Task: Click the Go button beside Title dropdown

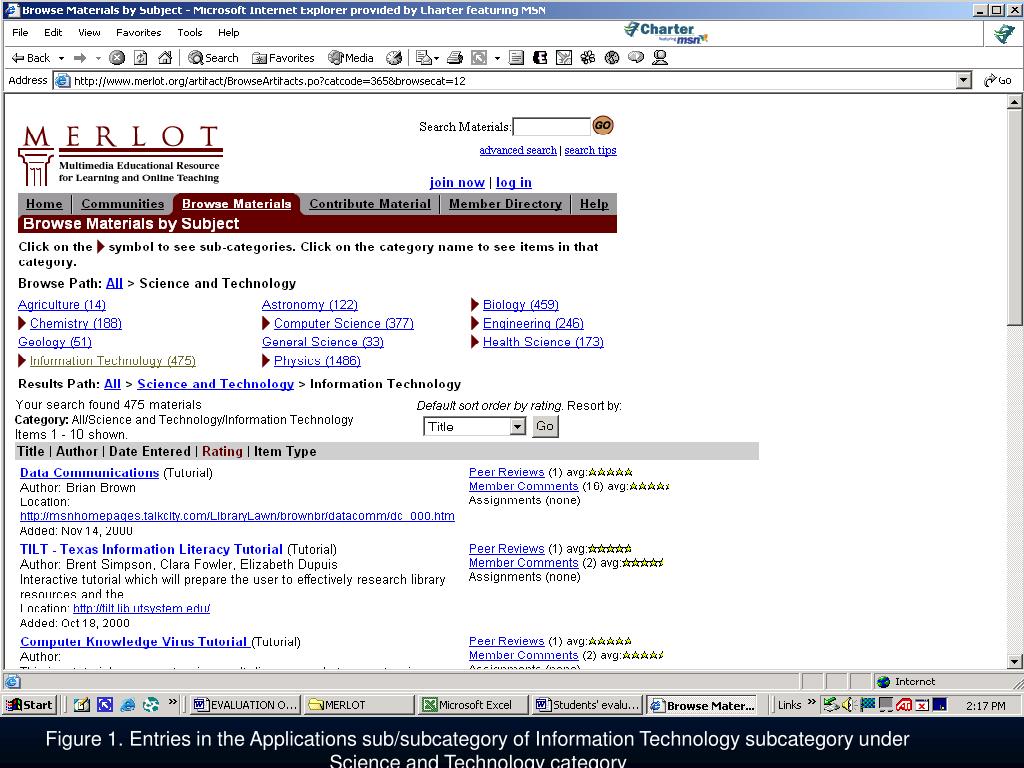Action: 545,426
